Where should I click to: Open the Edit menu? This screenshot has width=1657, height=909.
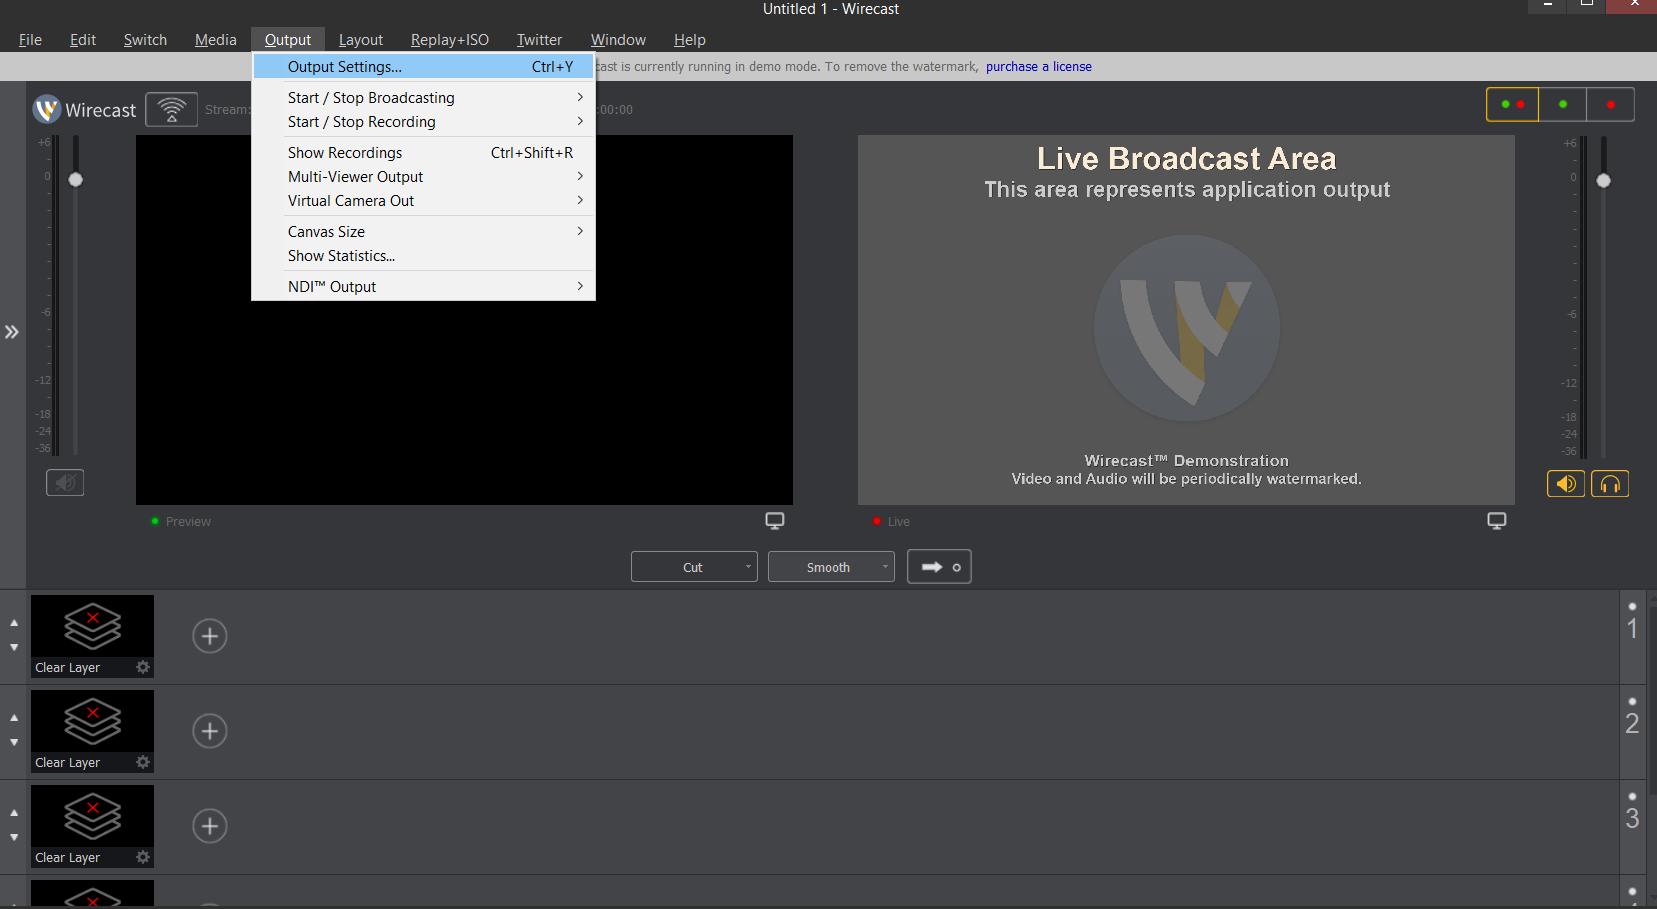click(x=83, y=40)
